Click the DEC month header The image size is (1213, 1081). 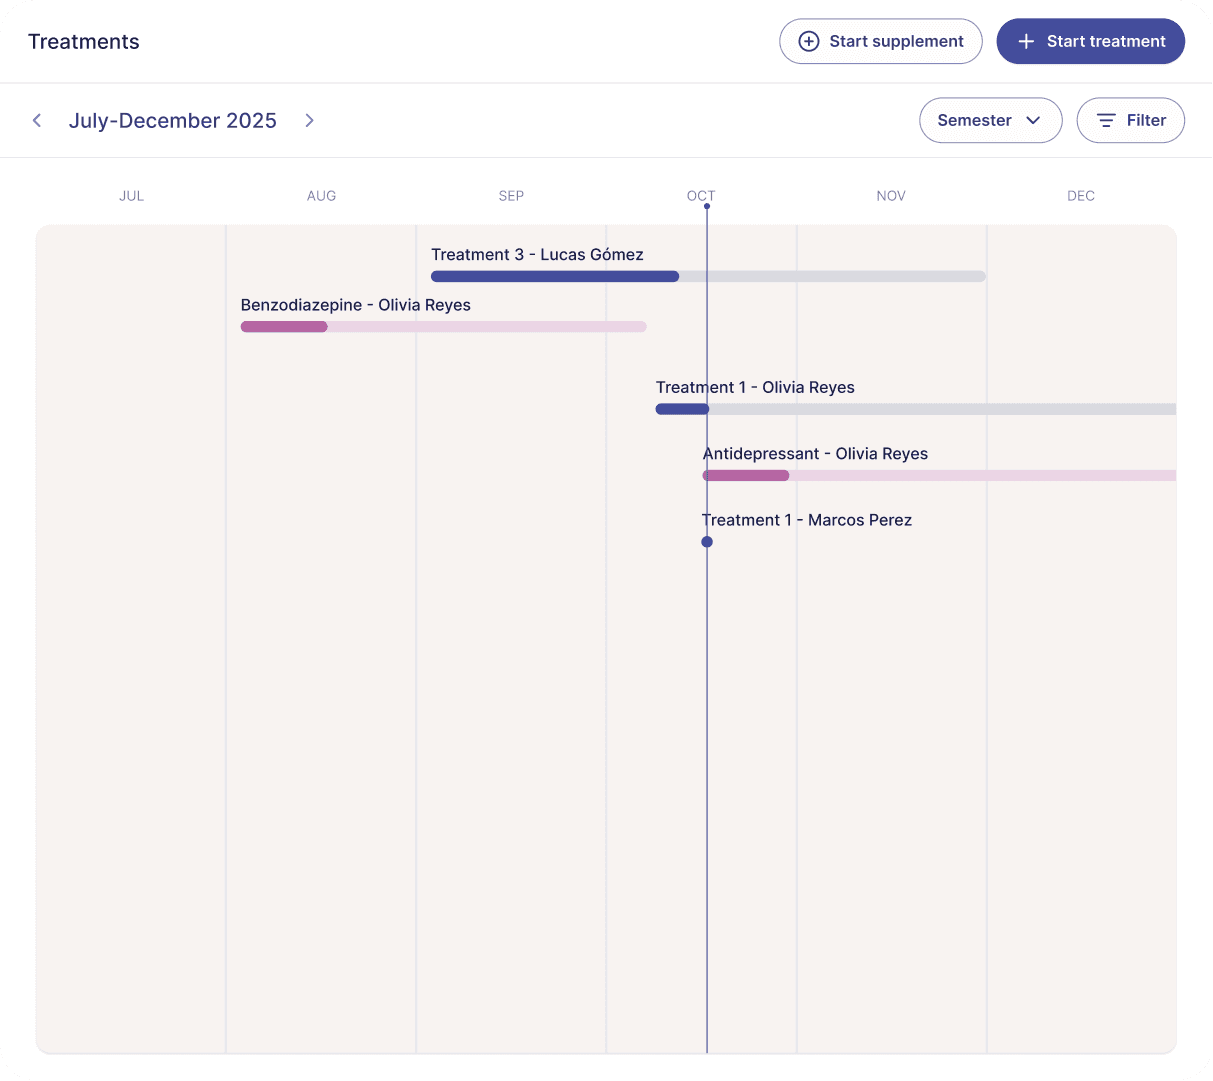pyautogui.click(x=1081, y=196)
